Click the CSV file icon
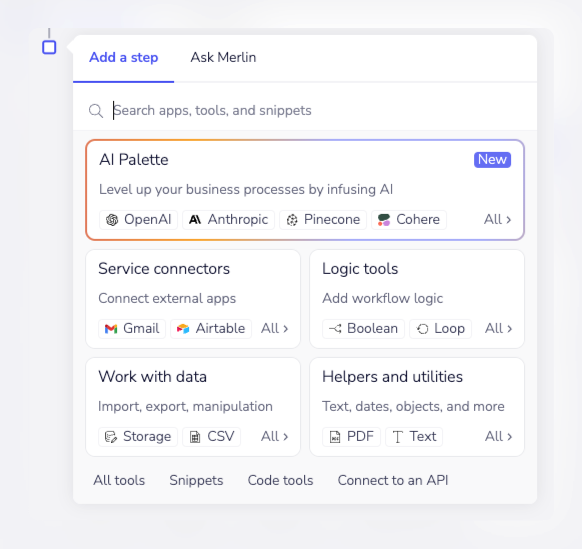This screenshot has height=549, width=582. click(195, 437)
